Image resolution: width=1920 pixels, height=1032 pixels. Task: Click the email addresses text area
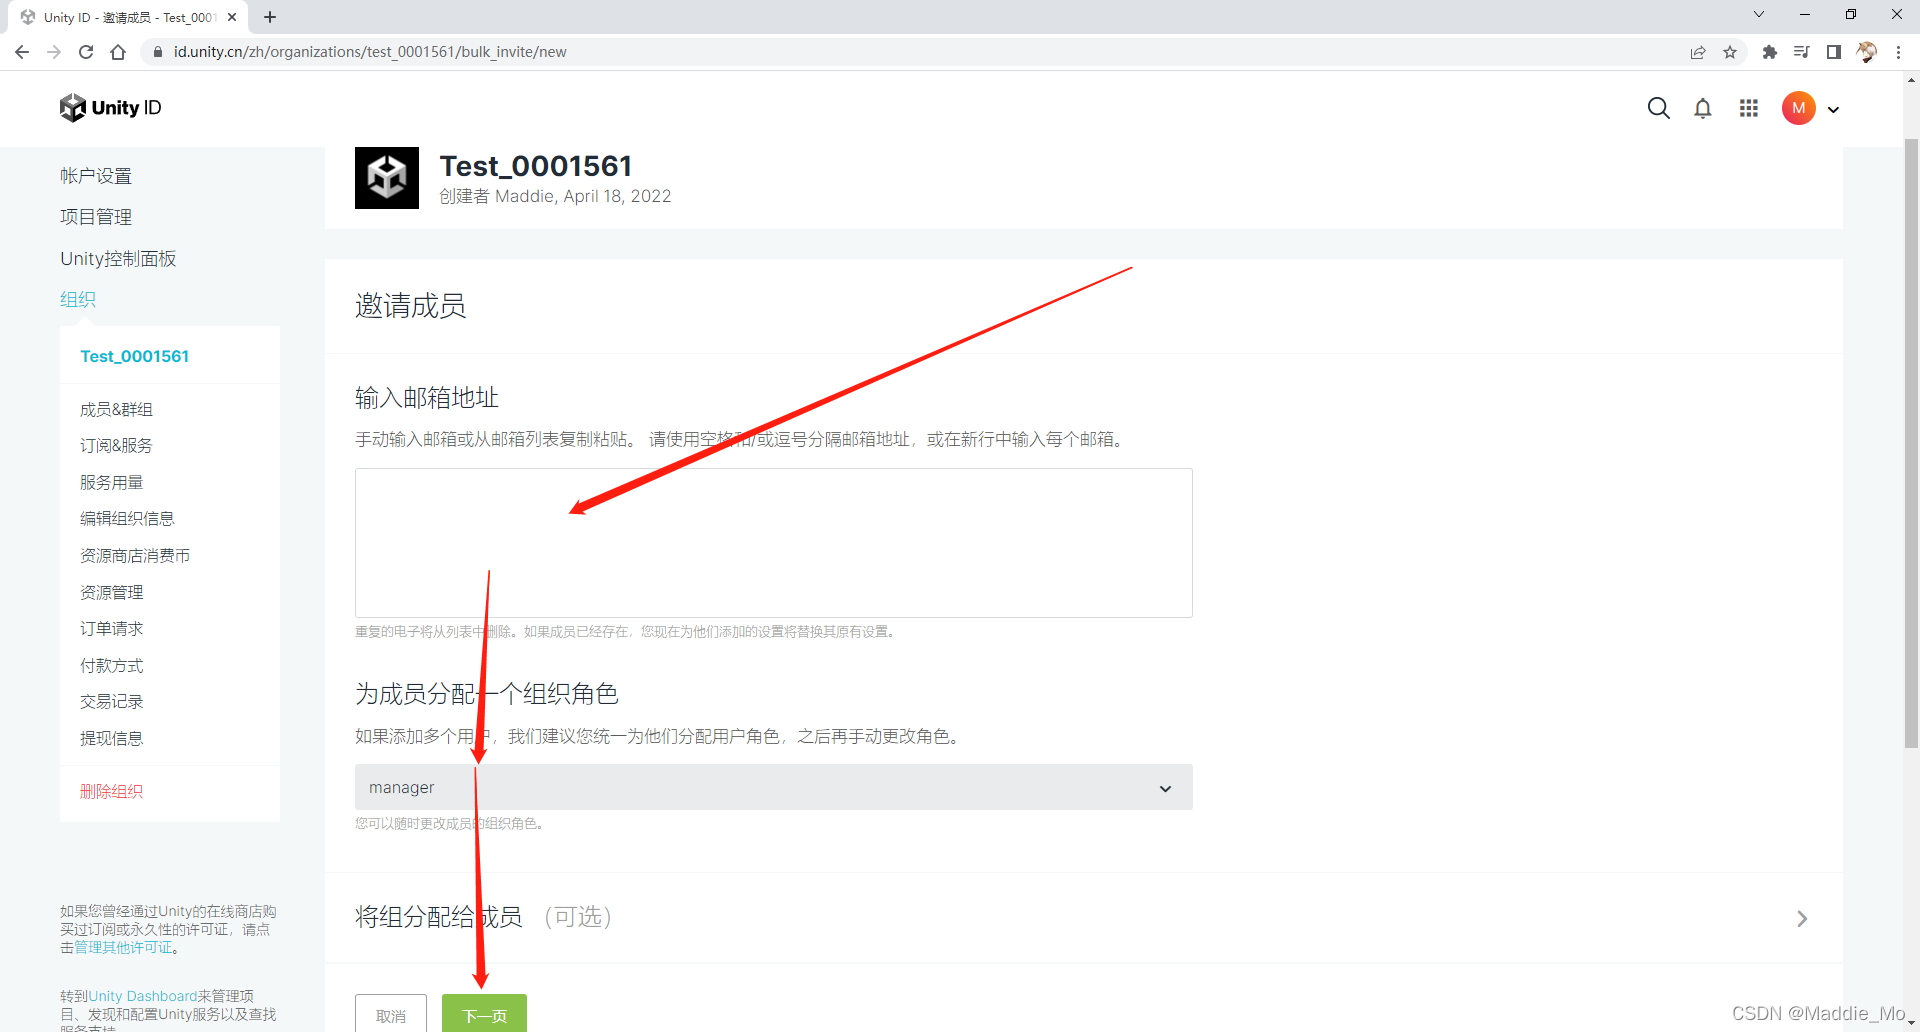pyautogui.click(x=774, y=543)
